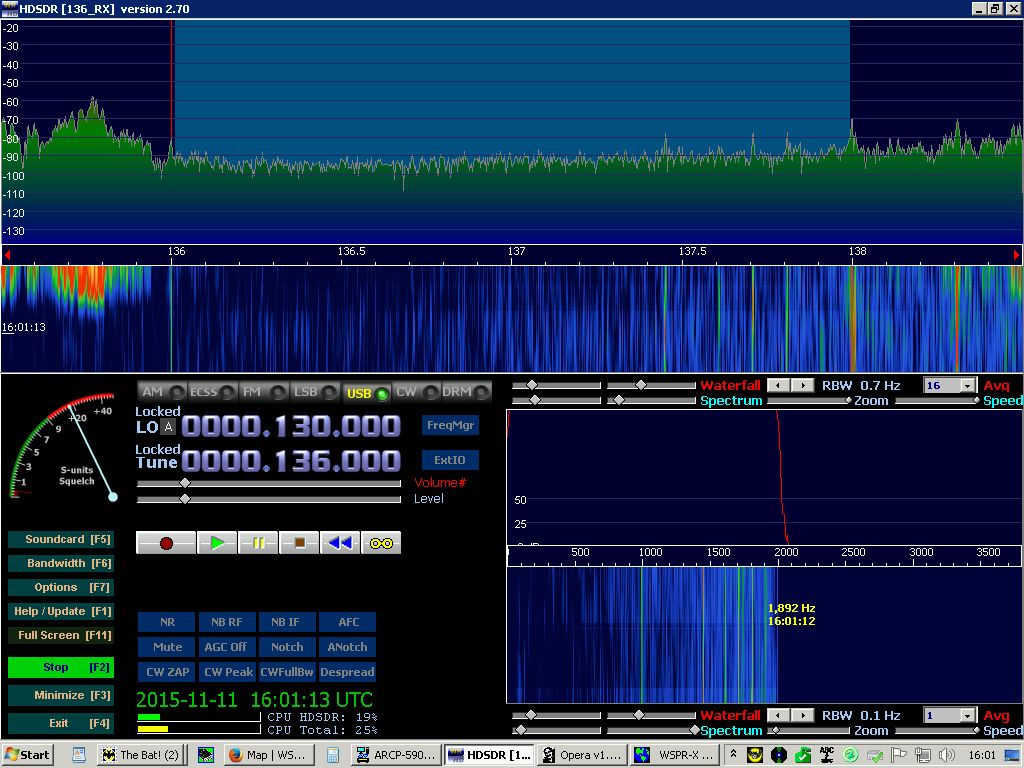1024x768 pixels.
Task: Toggle loop playback with the yellow loop icon
Action: click(381, 543)
